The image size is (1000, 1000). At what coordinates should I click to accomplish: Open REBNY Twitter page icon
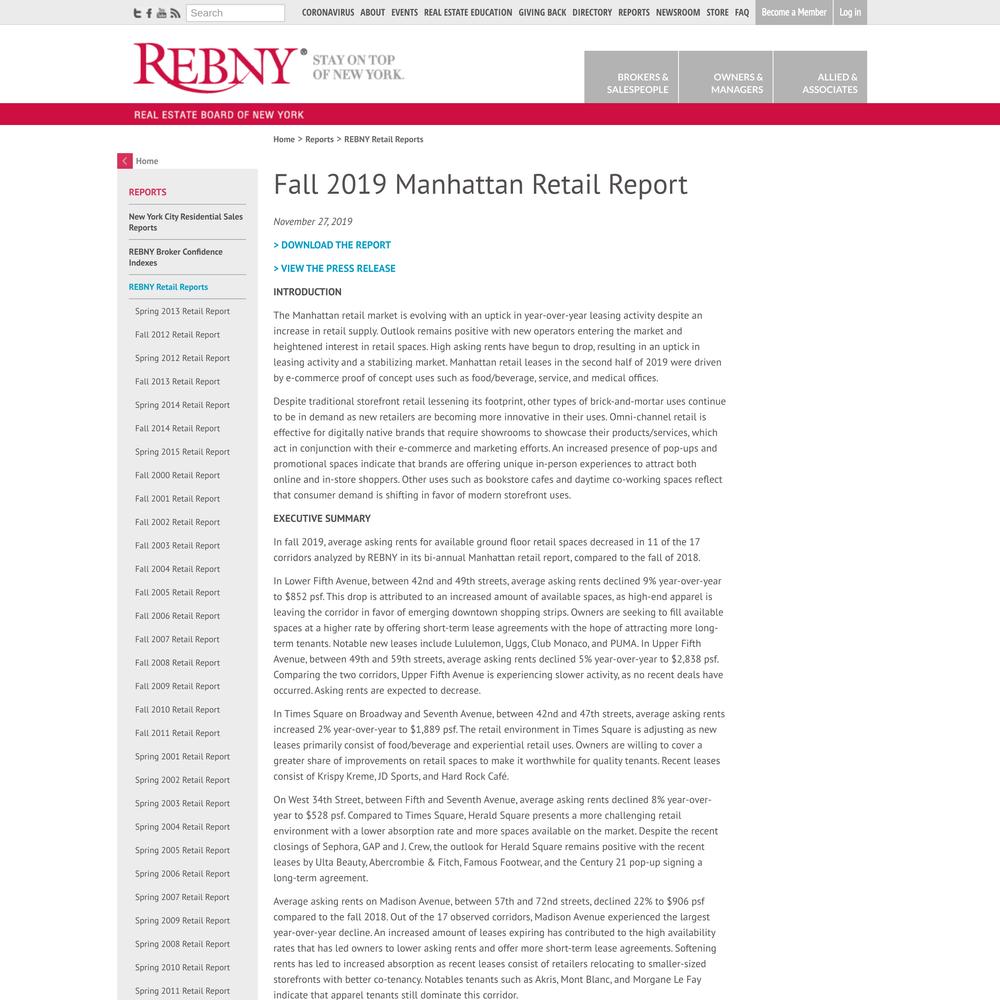[x=137, y=13]
